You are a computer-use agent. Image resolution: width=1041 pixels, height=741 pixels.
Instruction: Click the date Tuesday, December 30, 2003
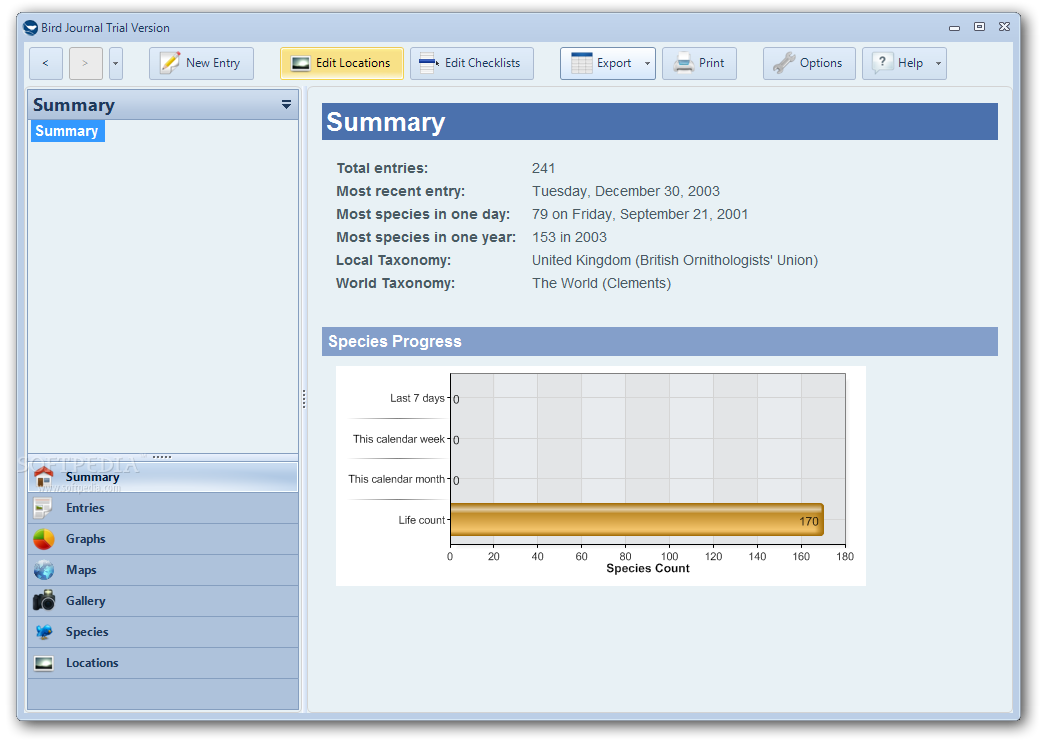pyautogui.click(x=625, y=191)
